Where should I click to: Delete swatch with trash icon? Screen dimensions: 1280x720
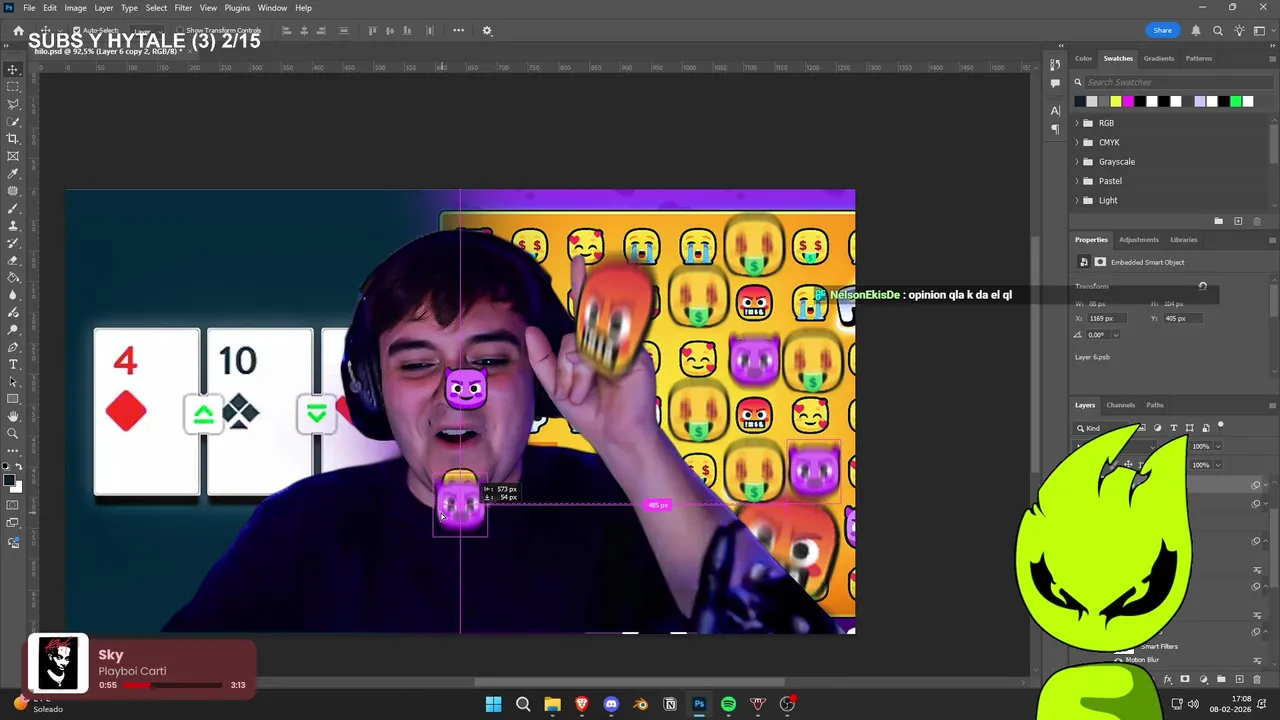pos(1257,221)
